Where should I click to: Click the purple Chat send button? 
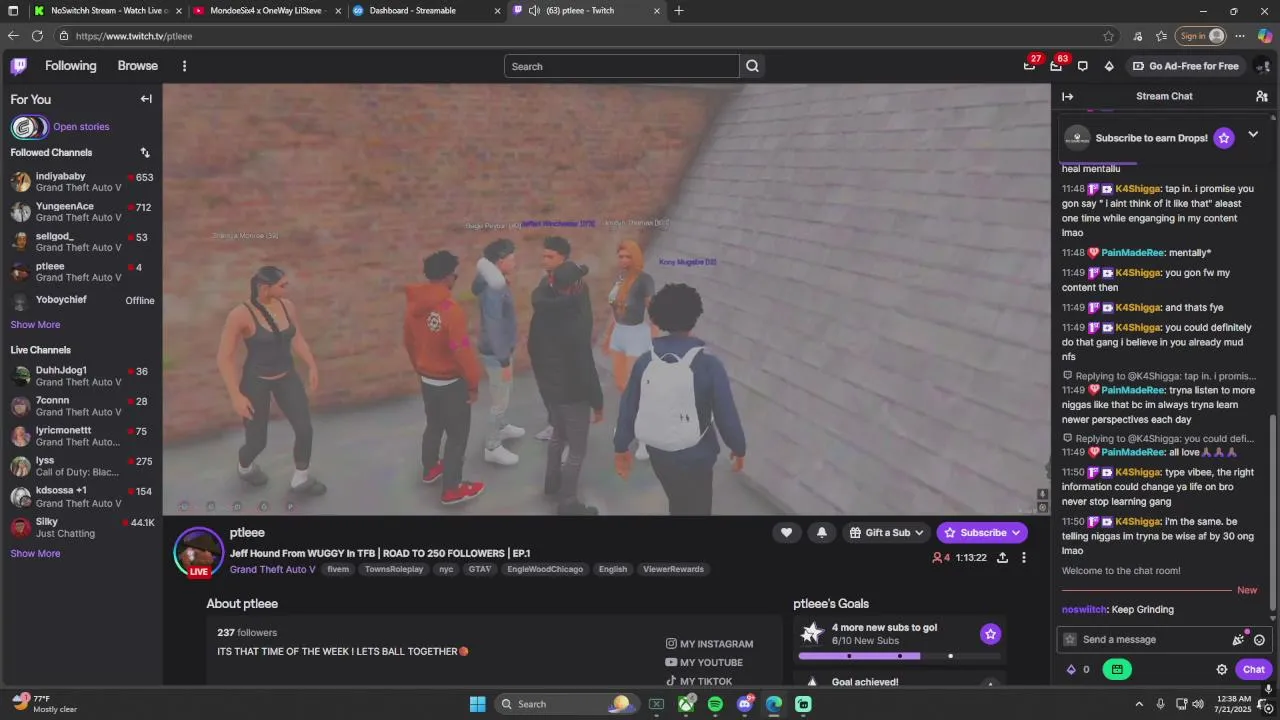coord(1254,670)
